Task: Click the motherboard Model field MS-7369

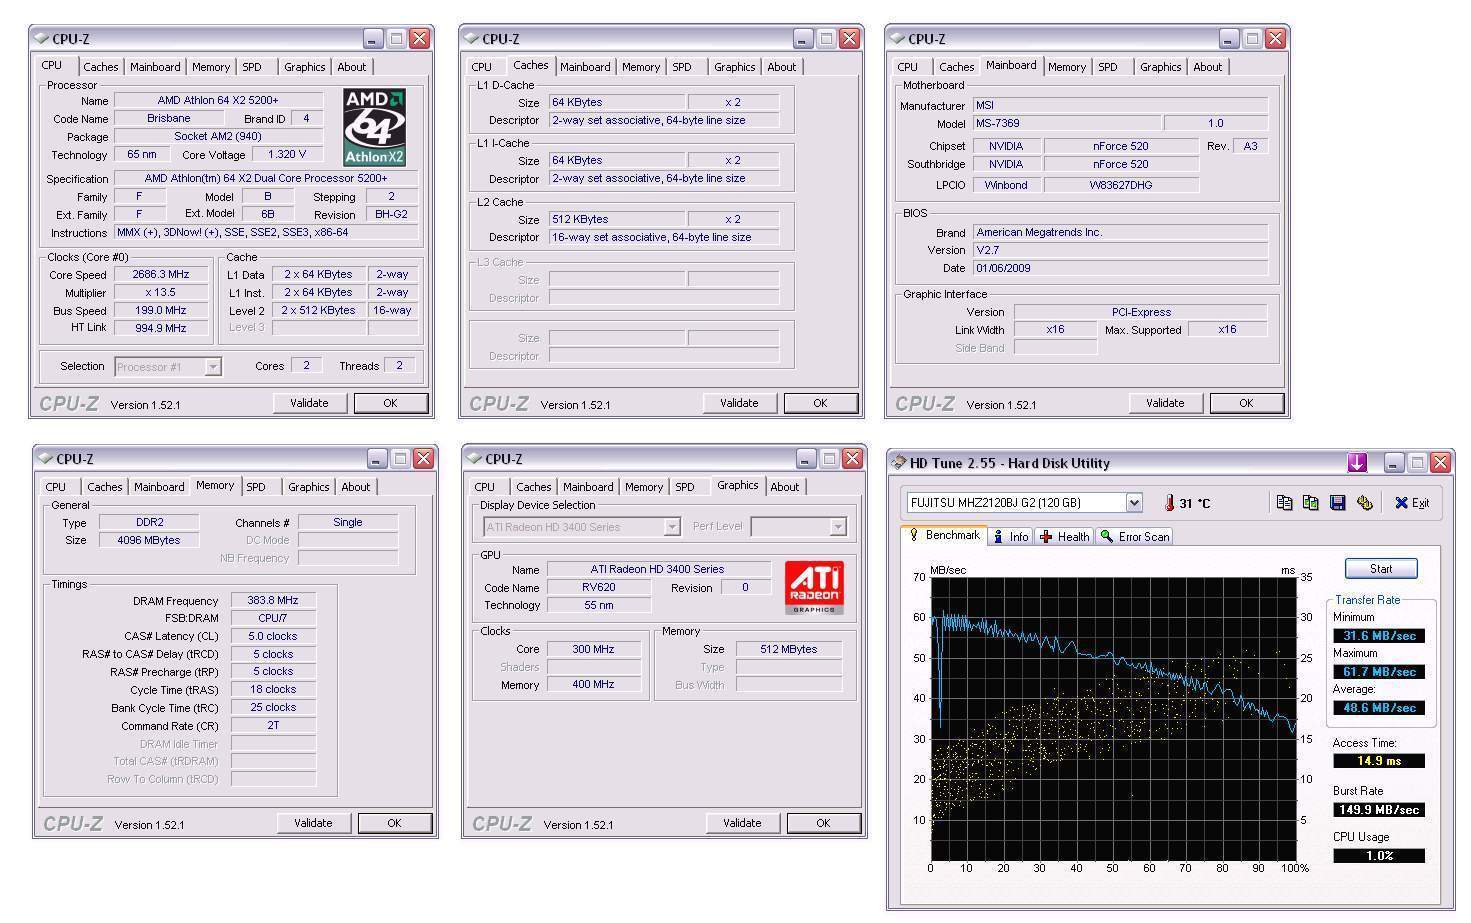Action: (1066, 123)
